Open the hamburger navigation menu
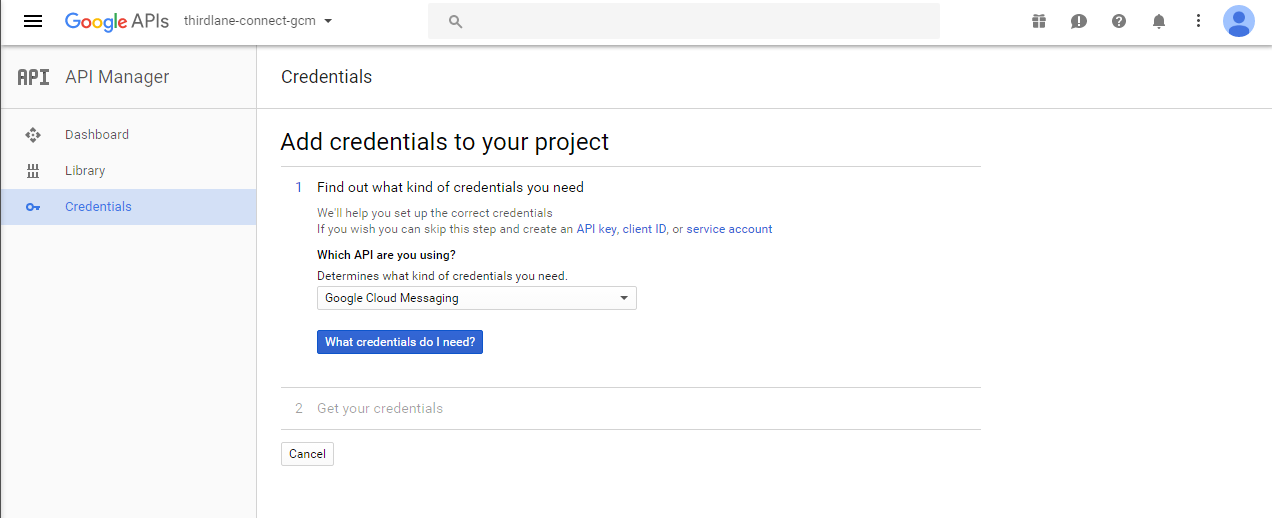This screenshot has height=518, width=1272. 33,21
